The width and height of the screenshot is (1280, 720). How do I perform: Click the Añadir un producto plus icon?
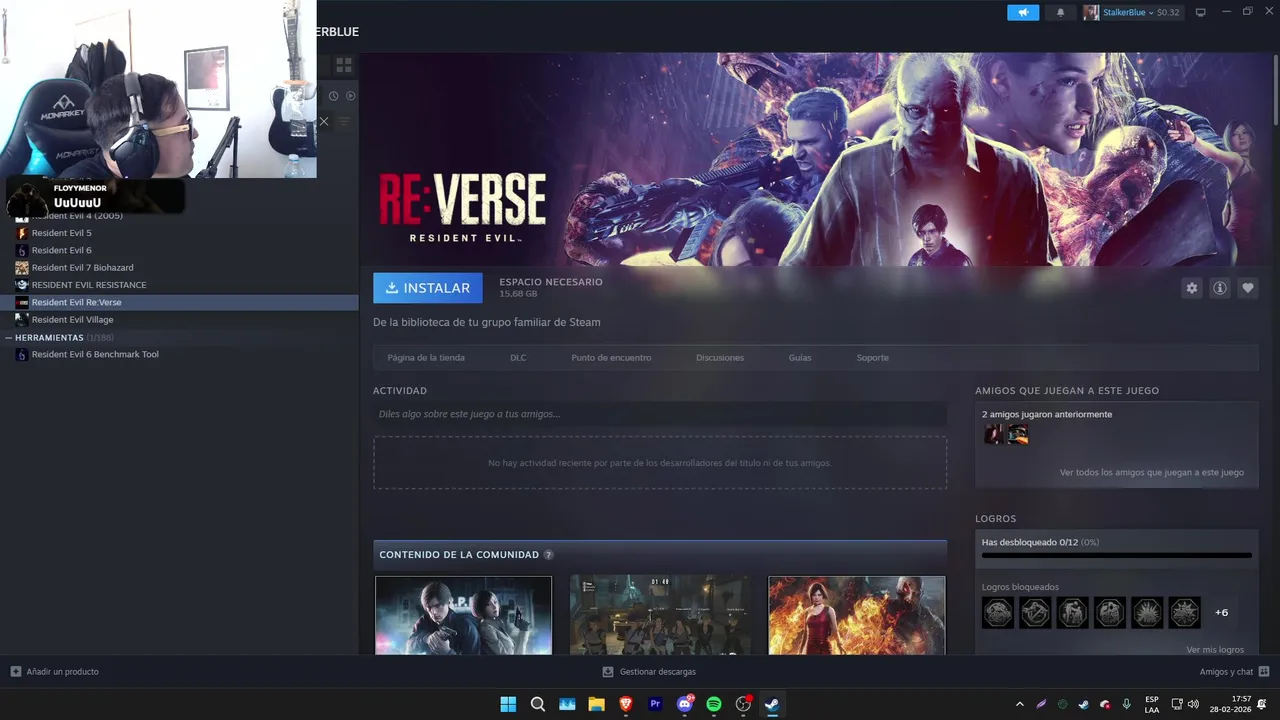point(15,672)
